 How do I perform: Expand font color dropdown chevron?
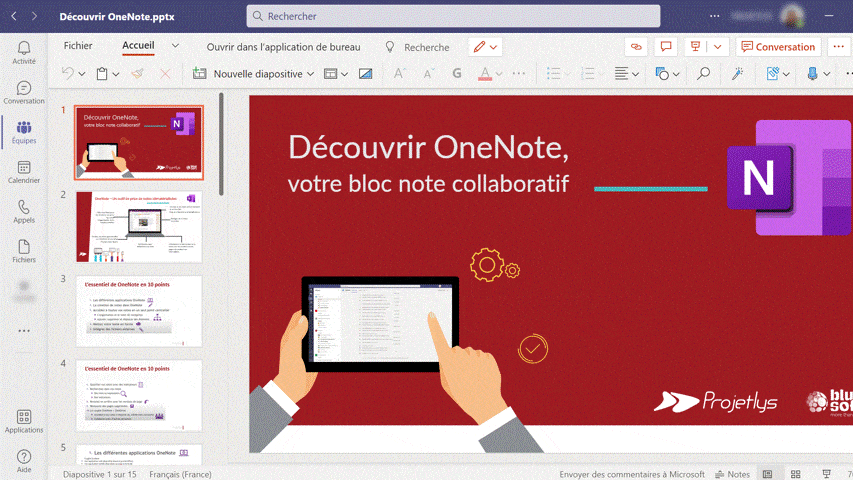click(499, 74)
